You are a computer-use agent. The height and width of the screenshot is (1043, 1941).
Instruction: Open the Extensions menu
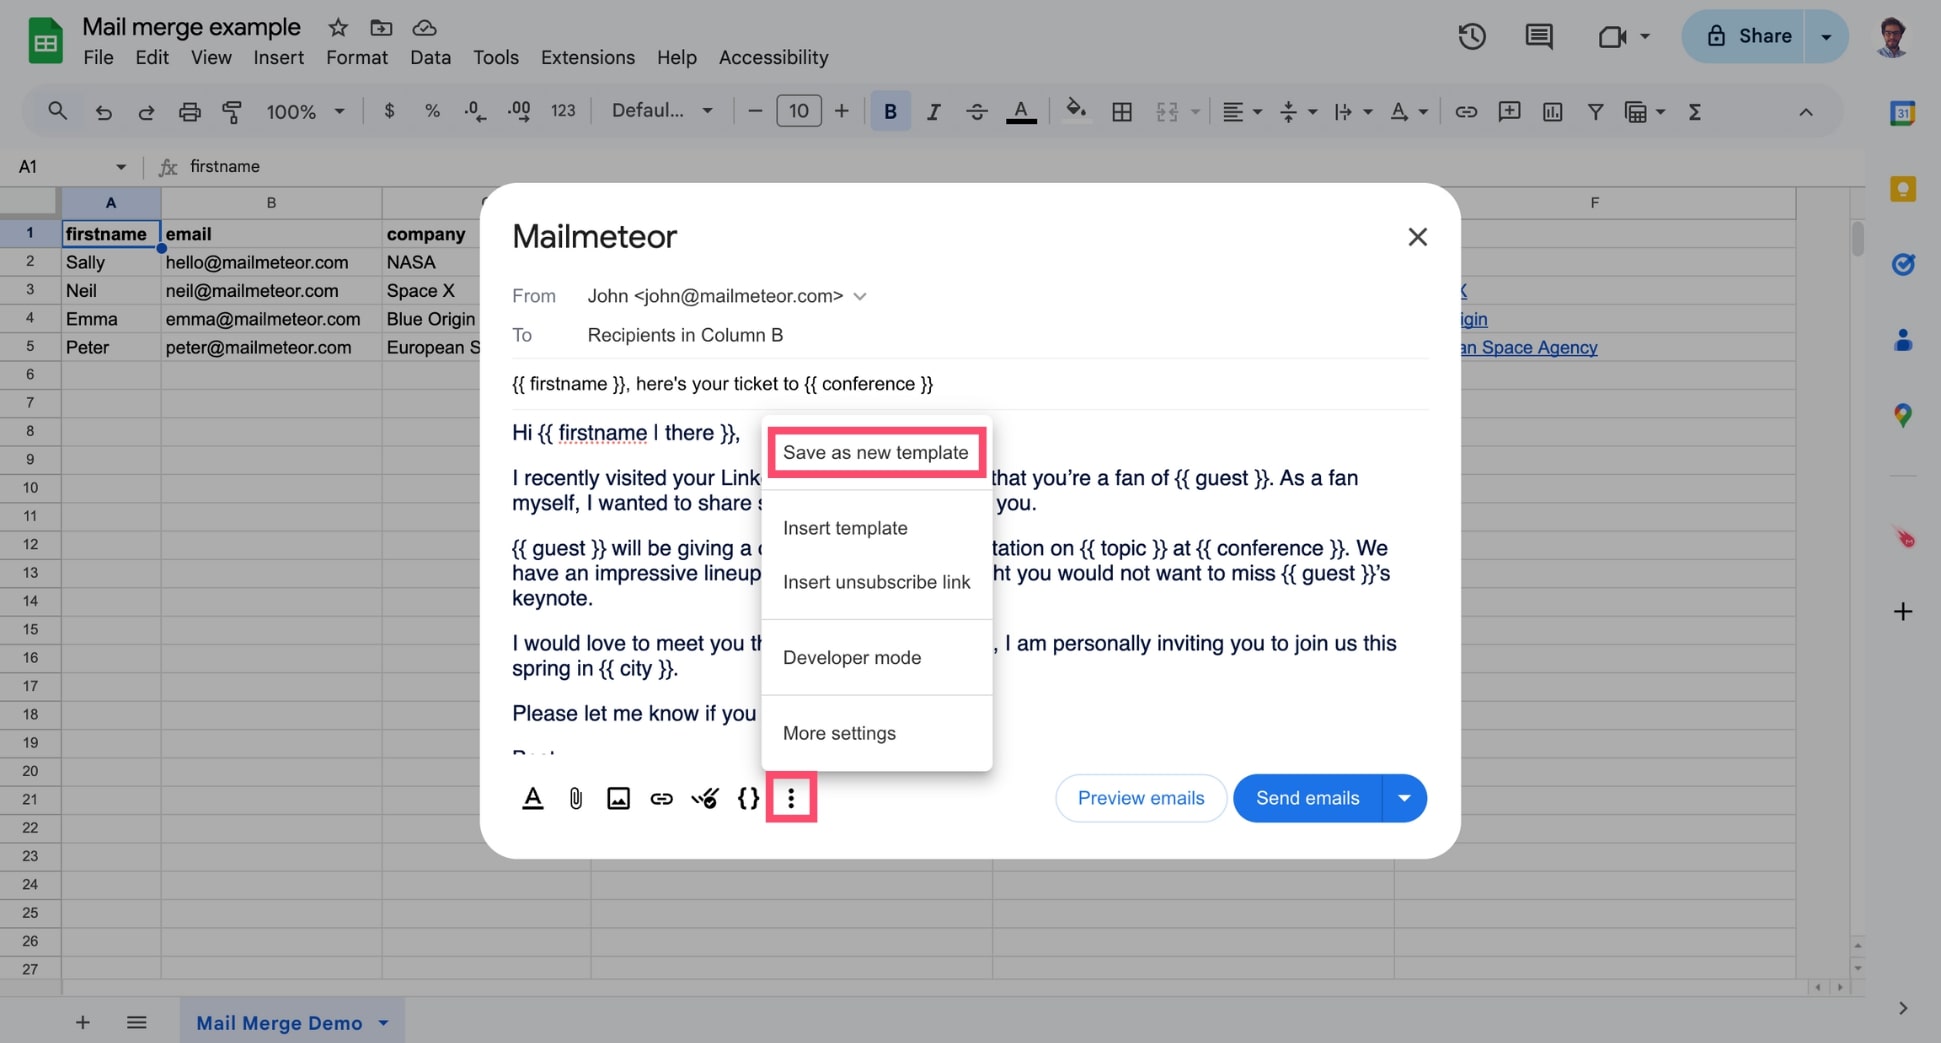[587, 57]
